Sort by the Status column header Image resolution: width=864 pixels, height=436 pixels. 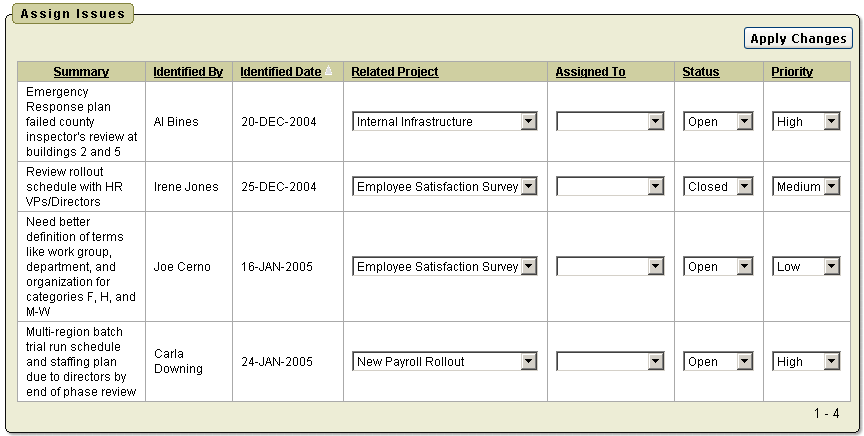pos(700,72)
